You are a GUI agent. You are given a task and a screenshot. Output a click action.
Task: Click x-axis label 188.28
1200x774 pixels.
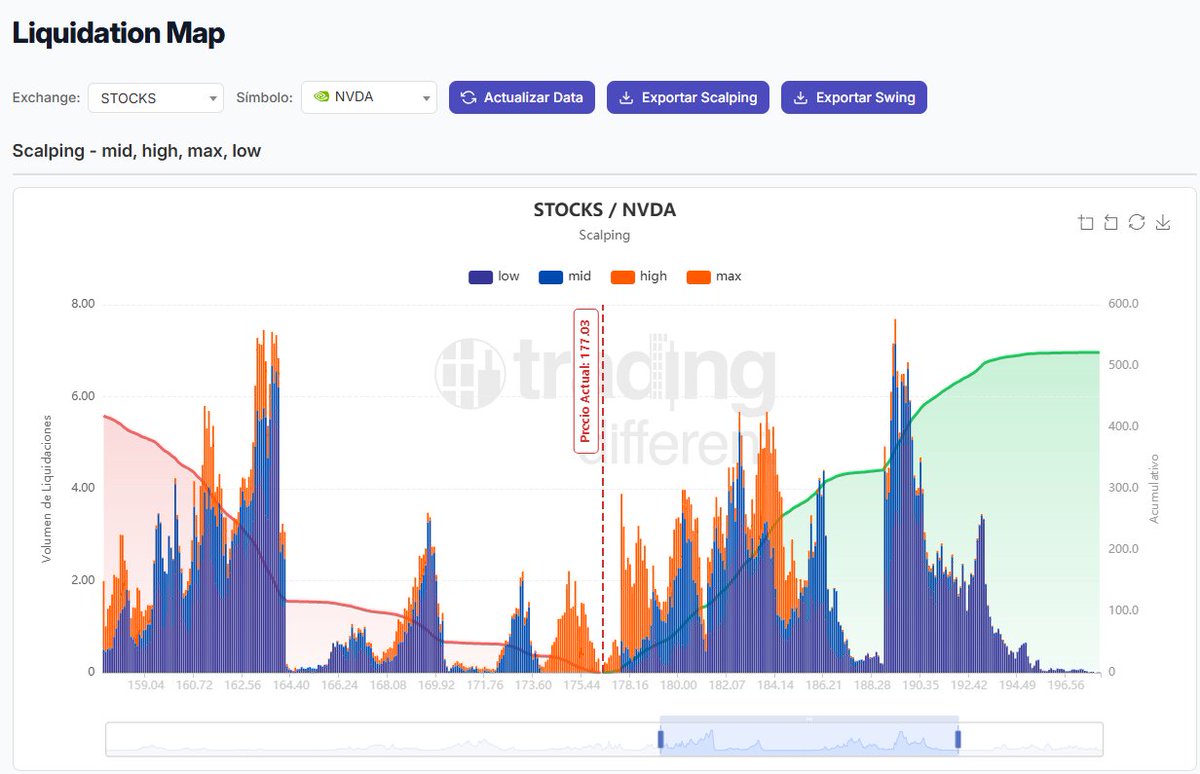click(x=872, y=685)
